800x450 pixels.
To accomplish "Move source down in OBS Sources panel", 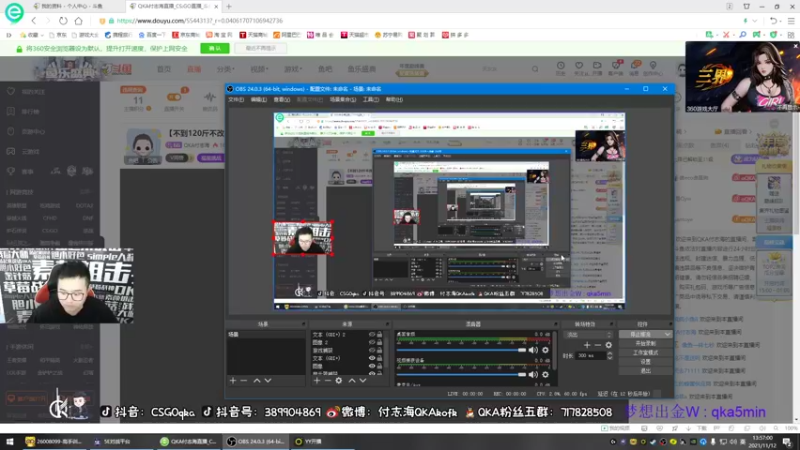I will tap(363, 381).
